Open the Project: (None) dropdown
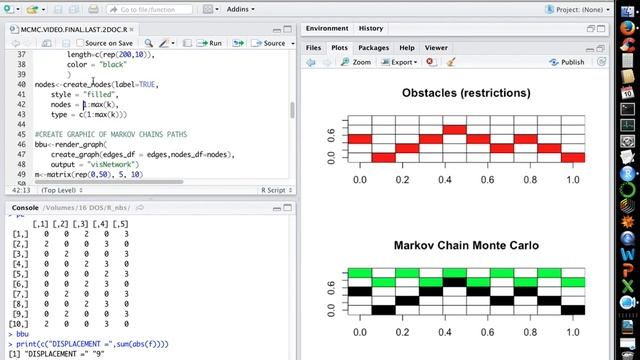The width and height of the screenshot is (640, 360). [x=578, y=9]
